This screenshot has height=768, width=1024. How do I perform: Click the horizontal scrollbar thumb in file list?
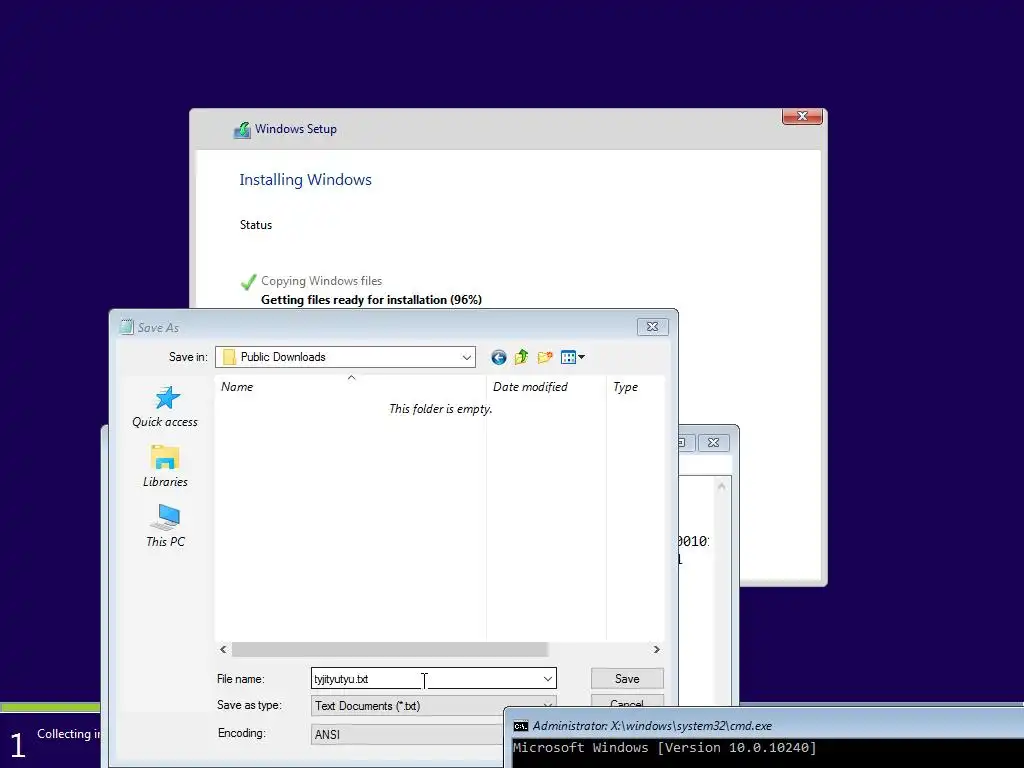pyautogui.click(x=389, y=649)
